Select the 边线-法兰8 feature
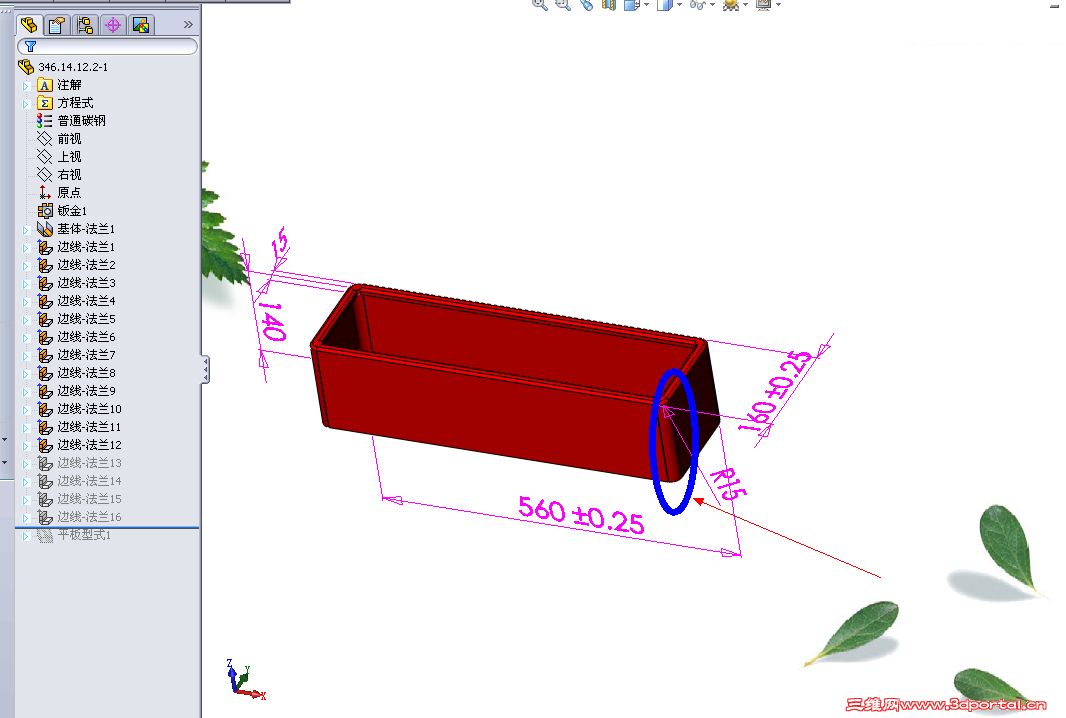Viewport: 1066px width, 718px height. [86, 373]
